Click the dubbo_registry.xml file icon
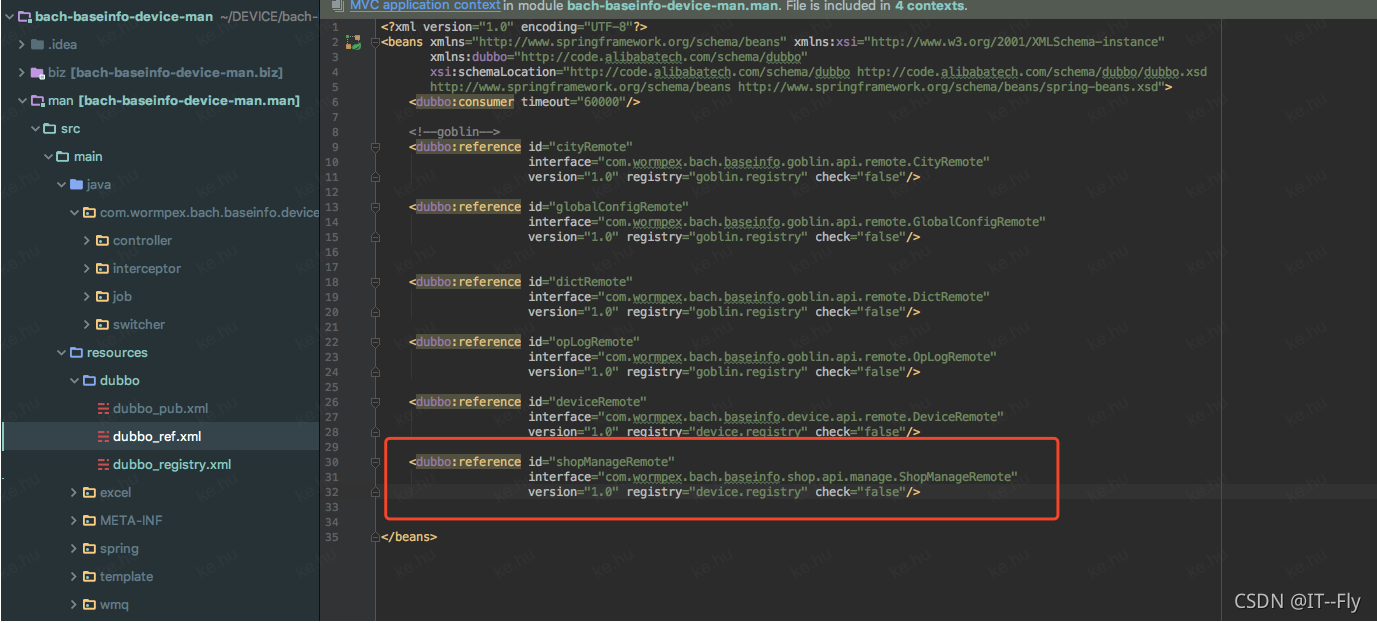The image size is (1377, 623). click(103, 465)
